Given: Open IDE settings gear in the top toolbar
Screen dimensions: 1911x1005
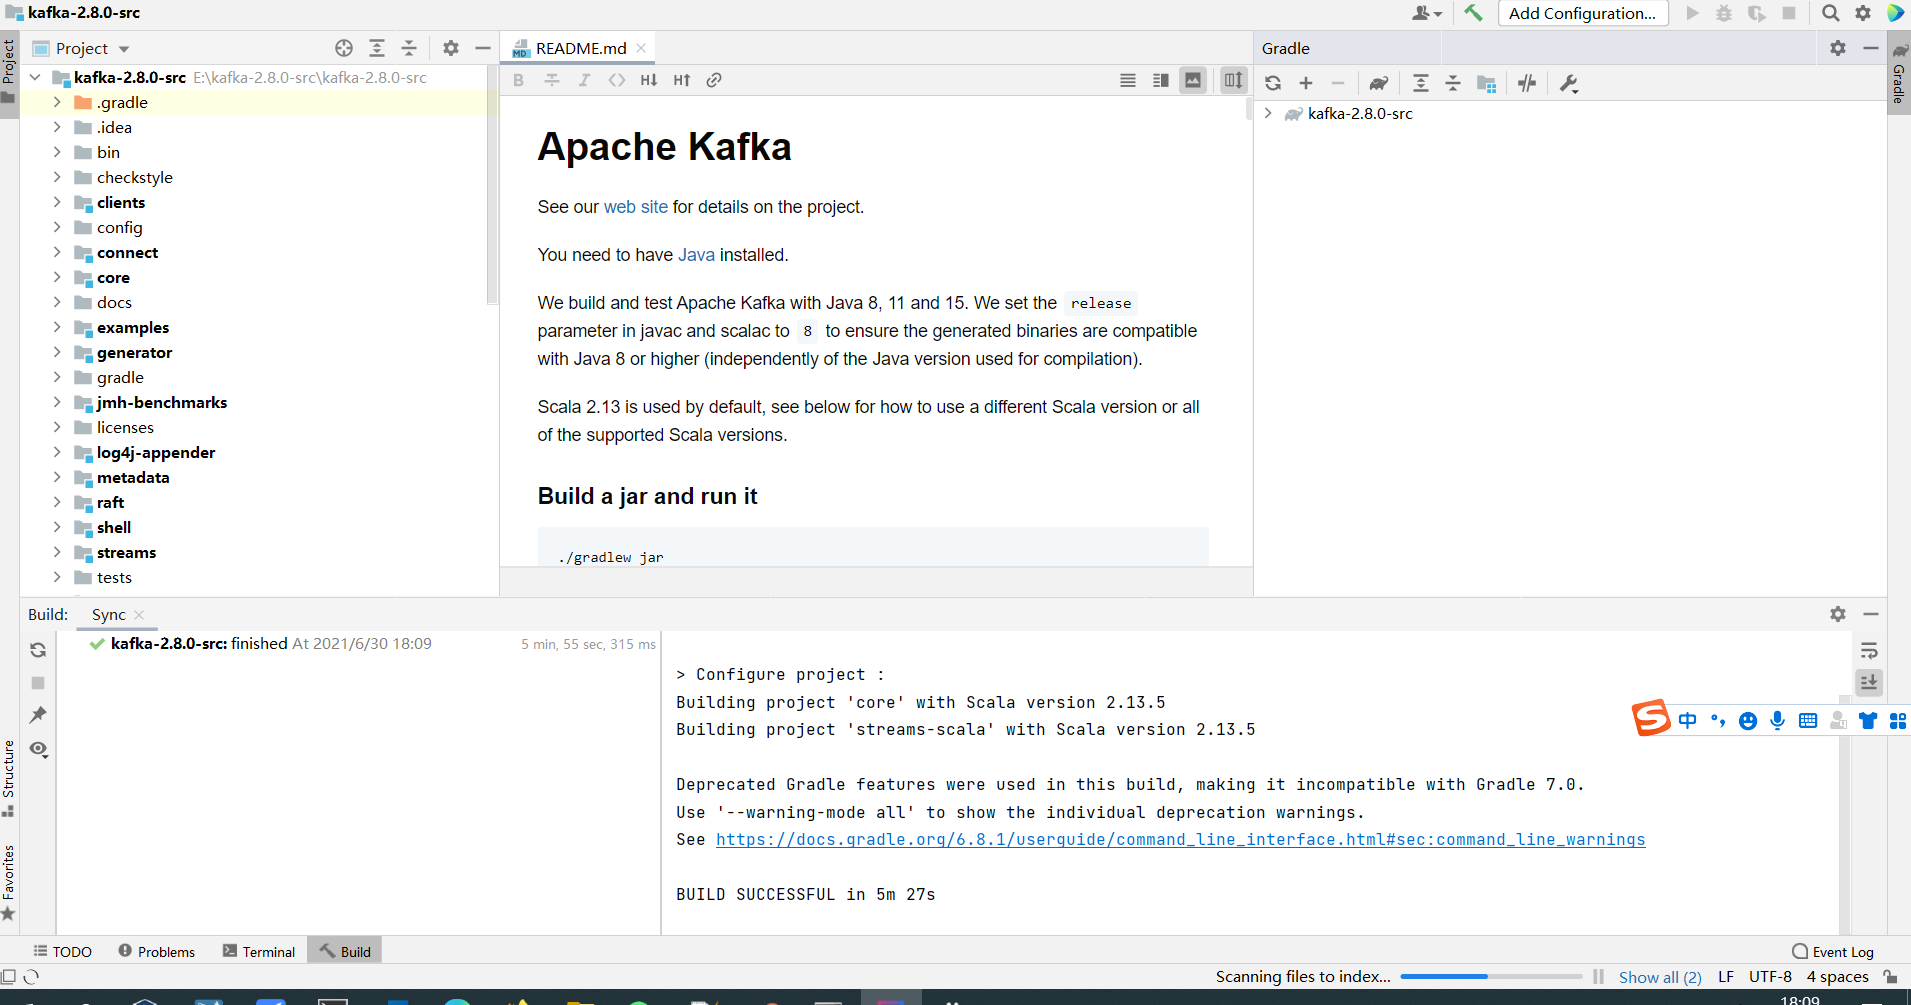Looking at the screenshot, I should (1863, 13).
